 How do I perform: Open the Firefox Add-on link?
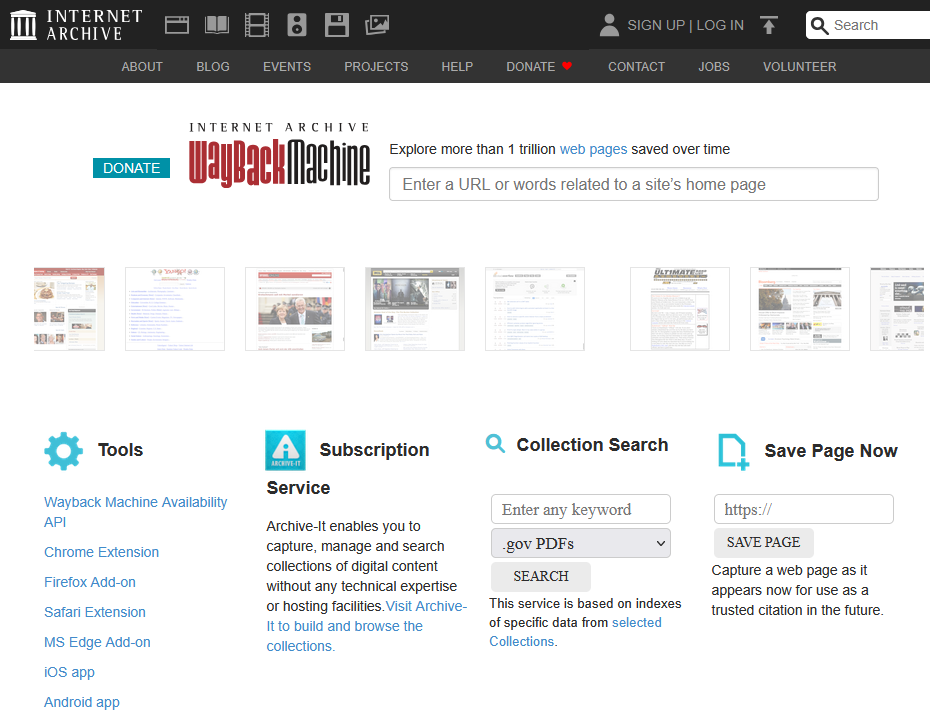coord(90,582)
